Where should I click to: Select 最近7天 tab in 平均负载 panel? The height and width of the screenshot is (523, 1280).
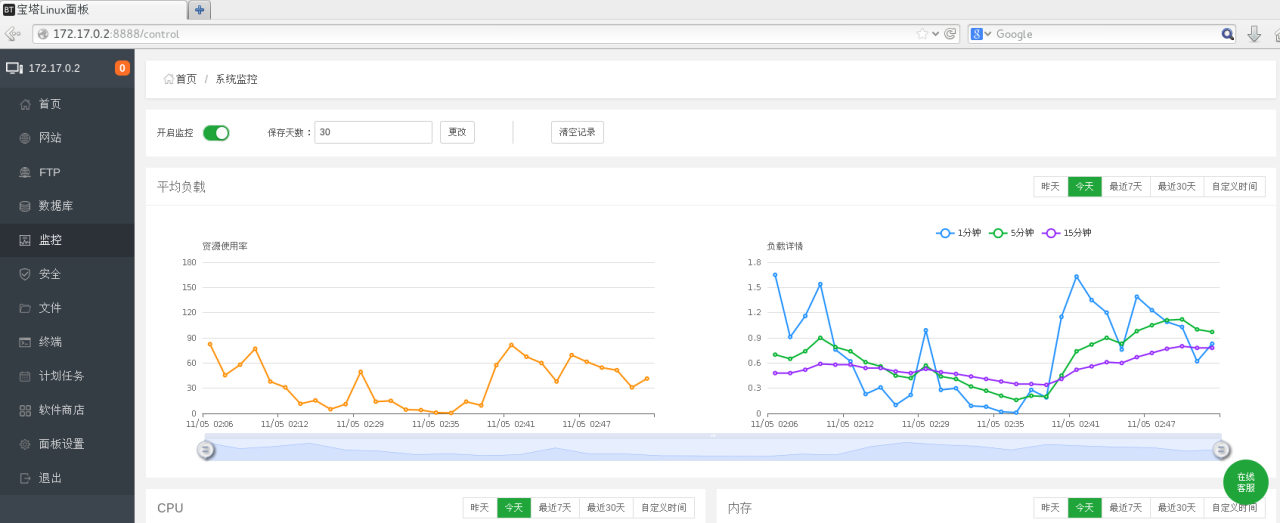pos(1125,187)
